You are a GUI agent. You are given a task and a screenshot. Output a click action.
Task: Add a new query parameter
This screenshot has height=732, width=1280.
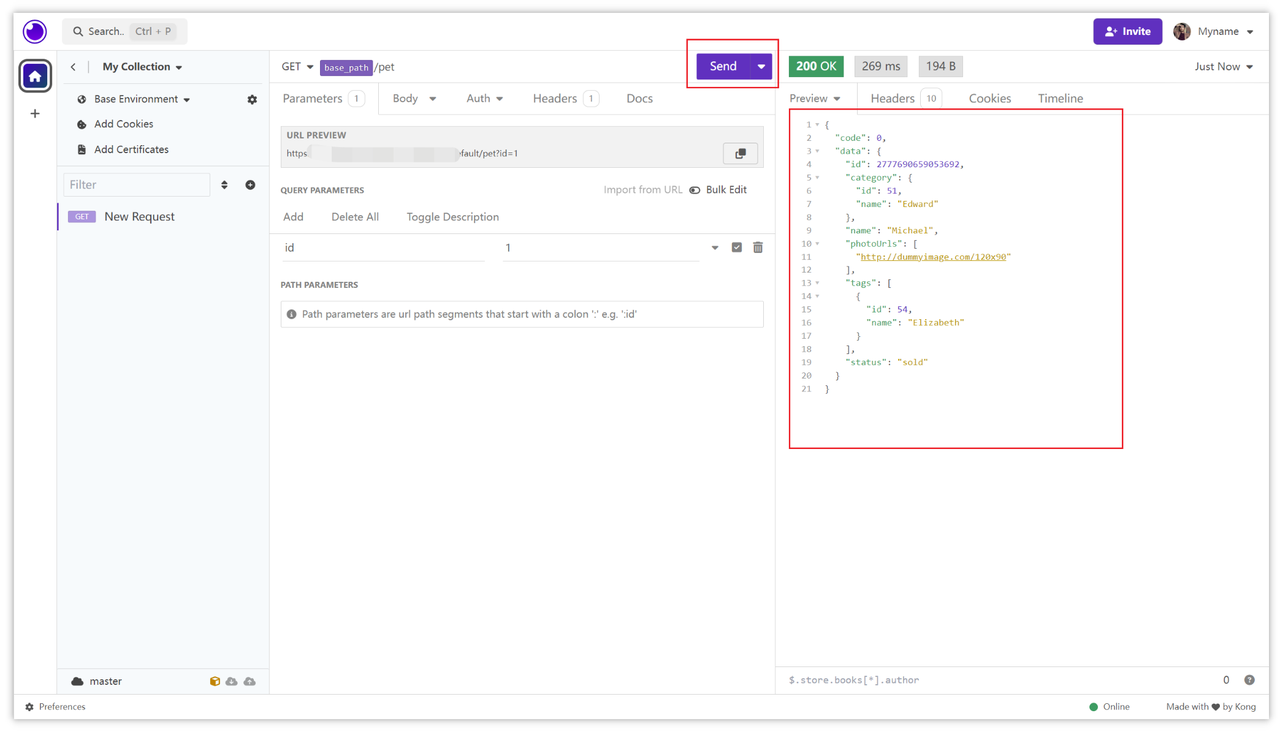click(293, 217)
